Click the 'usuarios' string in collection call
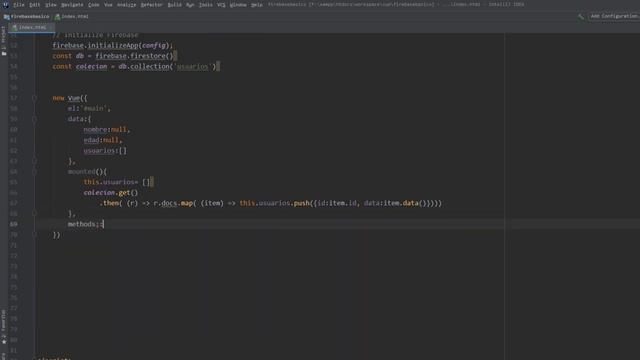Image resolution: width=640 pixels, height=360 pixels. pyautogui.click(x=192, y=67)
